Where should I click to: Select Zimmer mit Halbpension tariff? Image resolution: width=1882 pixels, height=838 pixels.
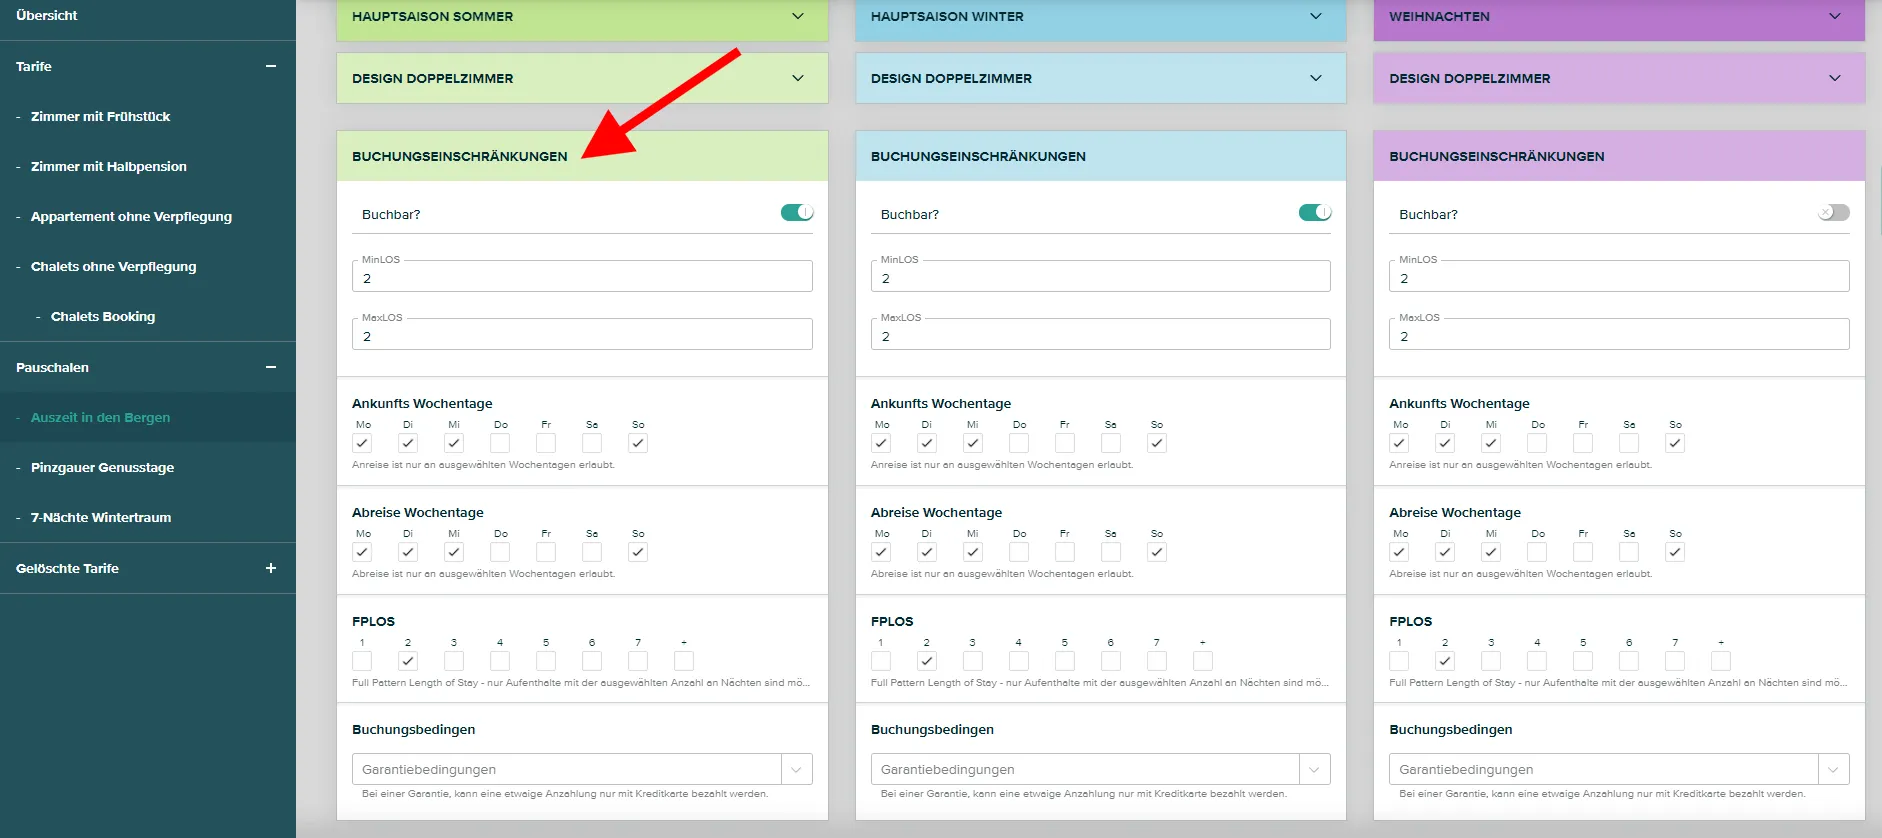[x=109, y=166]
